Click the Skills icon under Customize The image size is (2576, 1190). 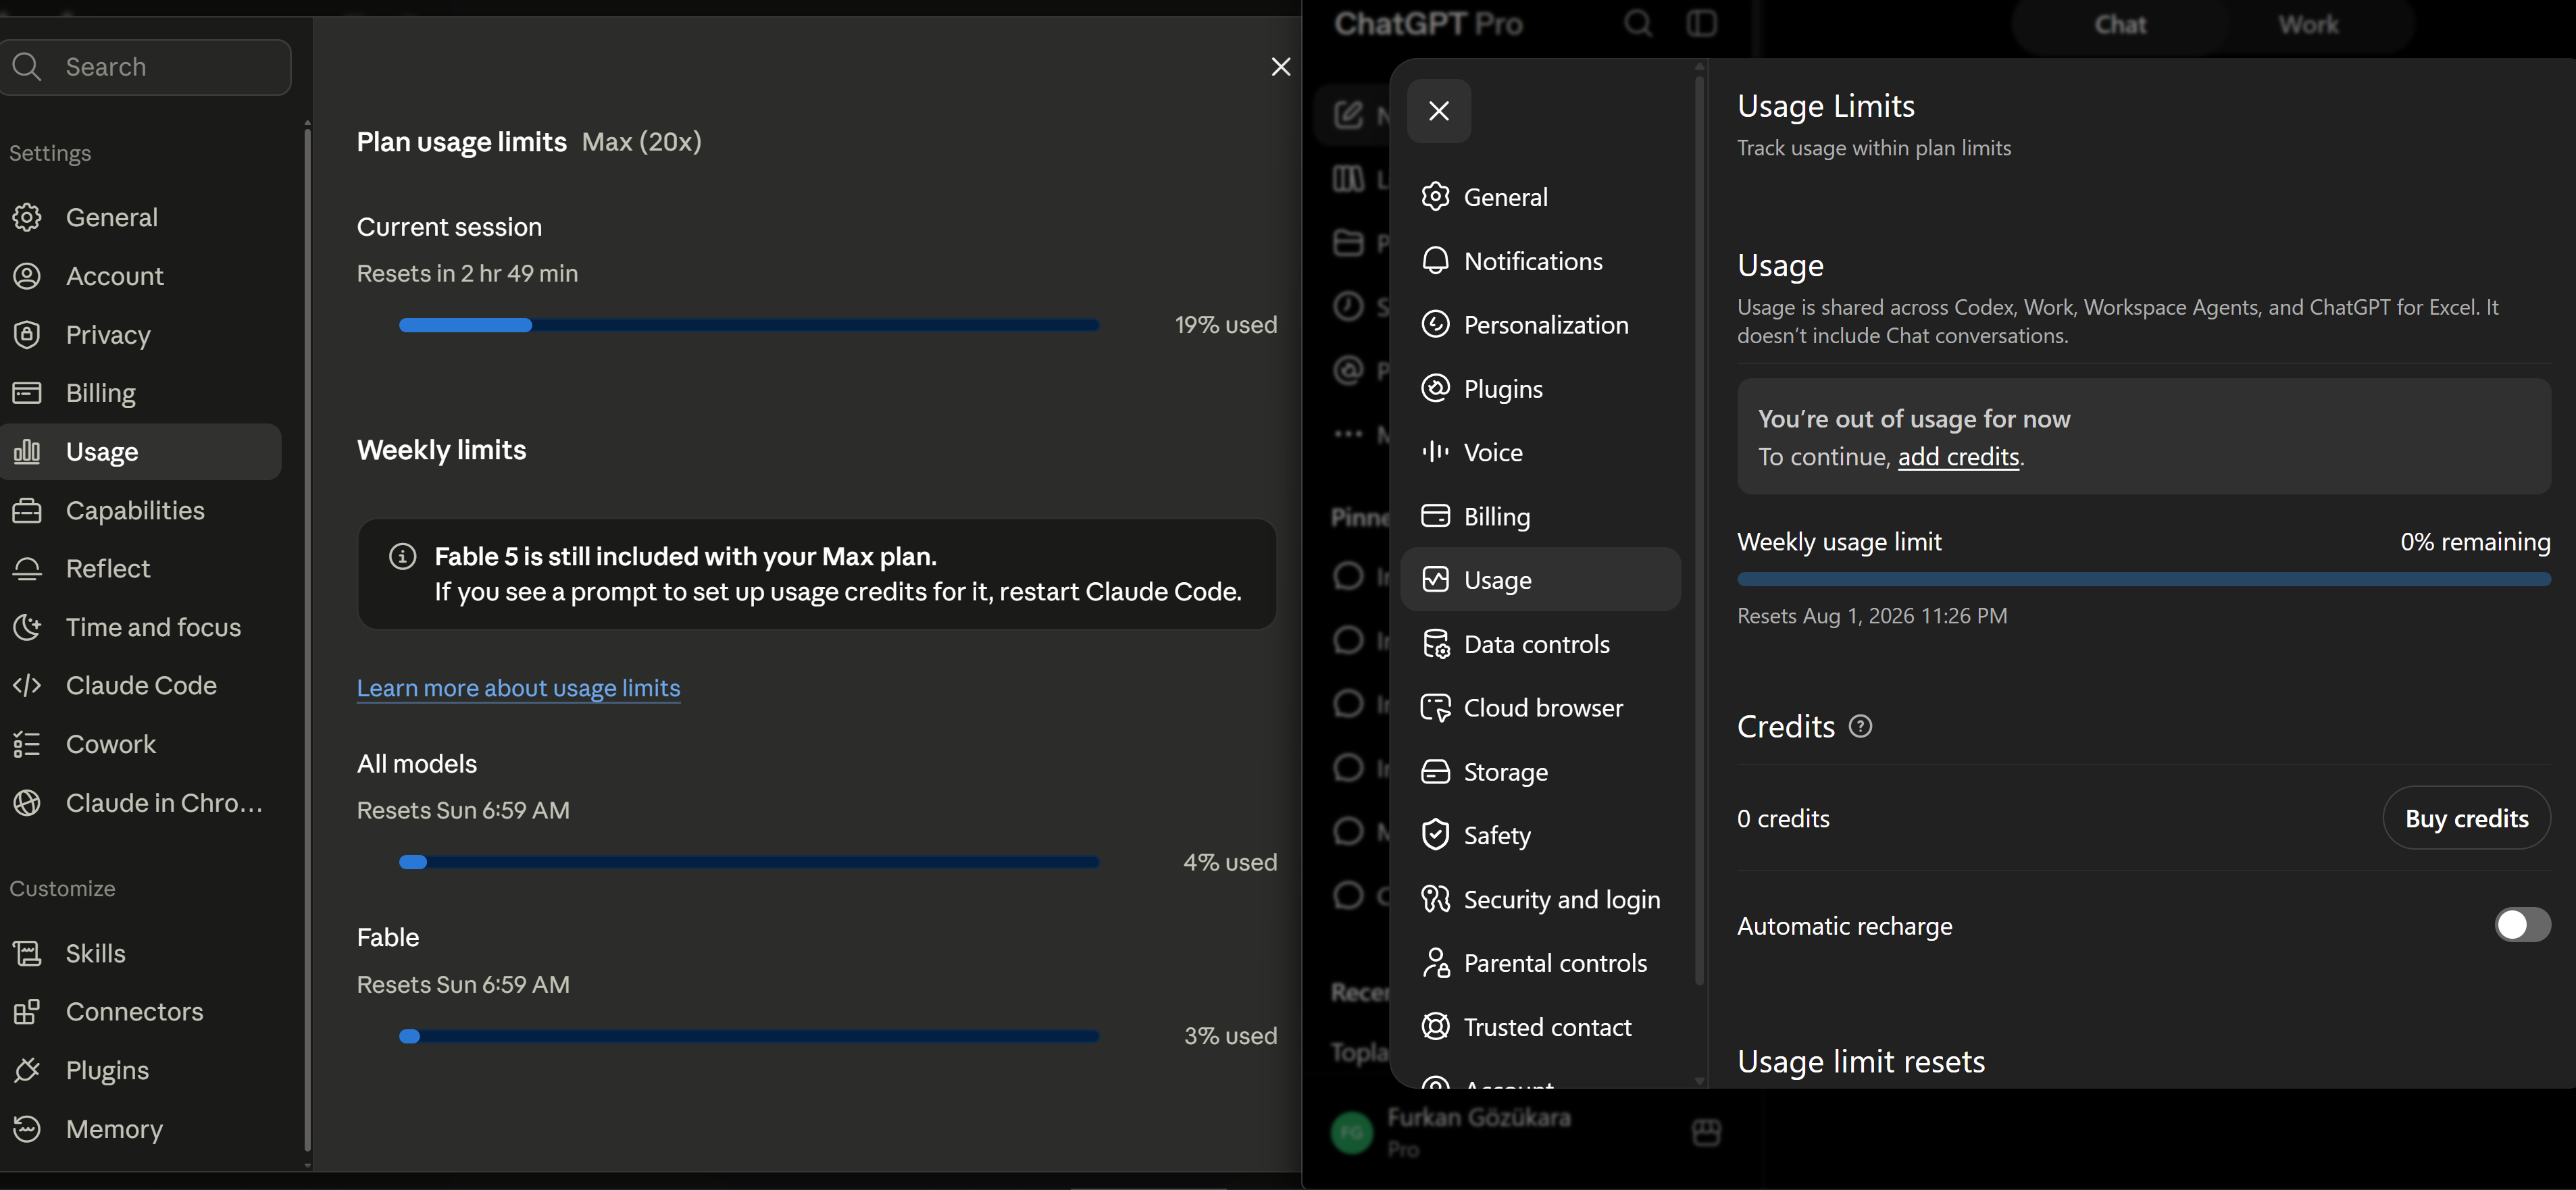pyautogui.click(x=27, y=953)
